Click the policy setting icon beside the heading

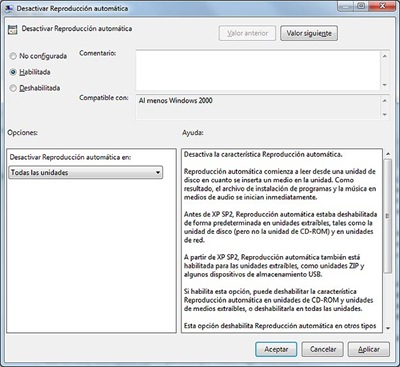tap(12, 29)
